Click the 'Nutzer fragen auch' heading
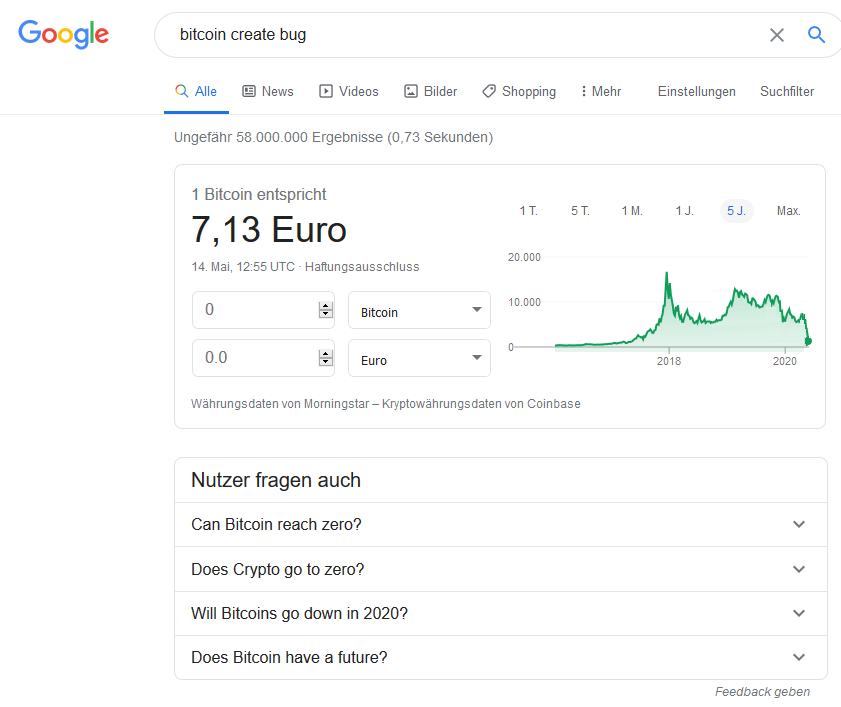The image size is (841, 707). tap(276, 480)
